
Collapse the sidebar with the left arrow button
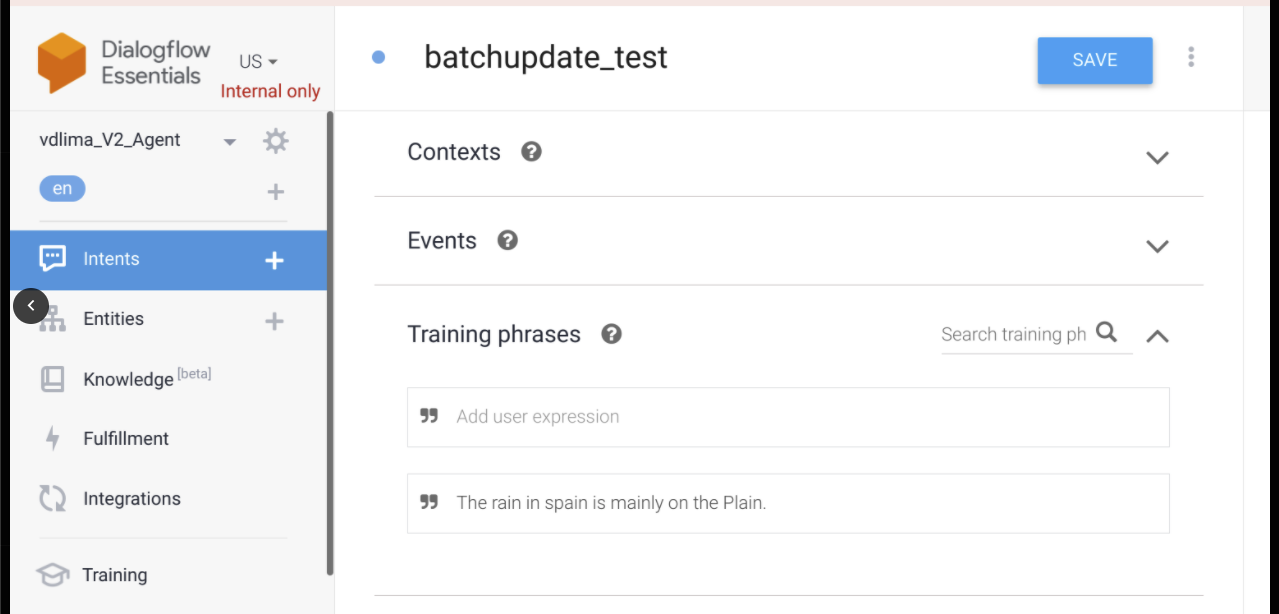31,305
